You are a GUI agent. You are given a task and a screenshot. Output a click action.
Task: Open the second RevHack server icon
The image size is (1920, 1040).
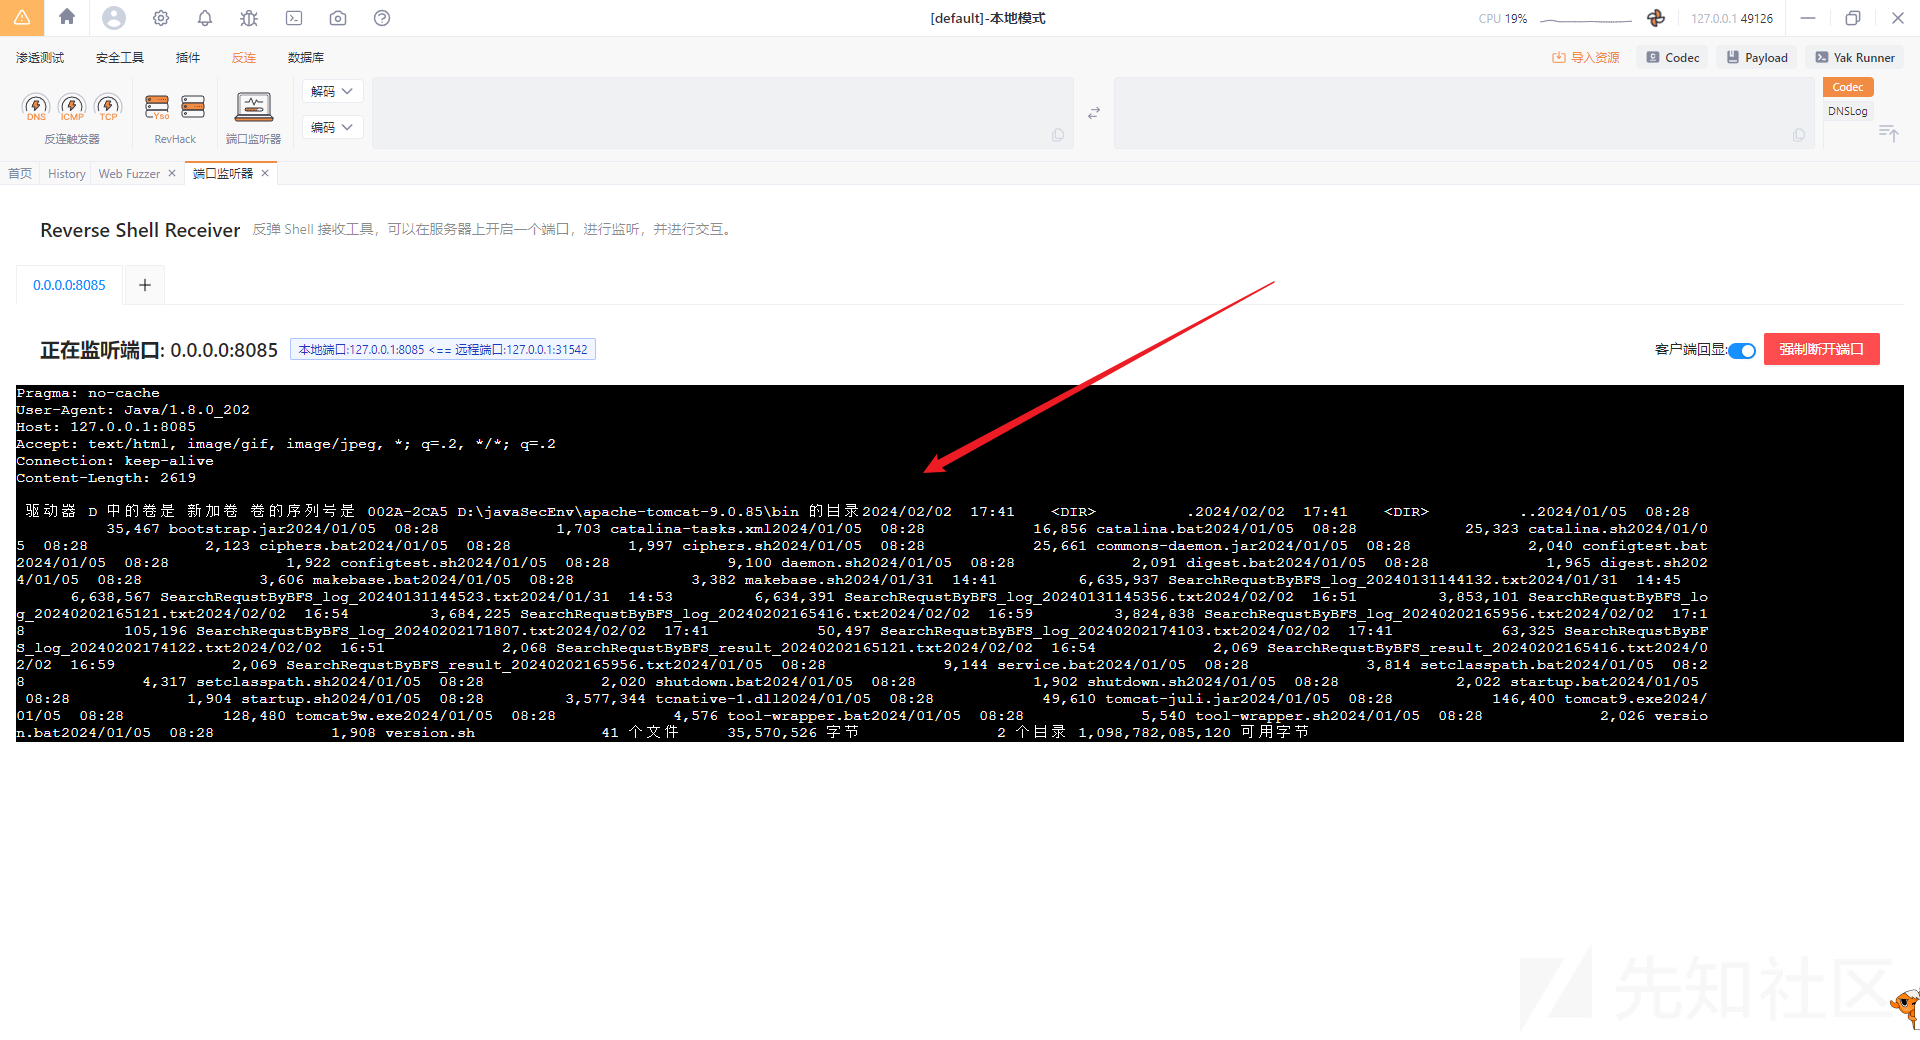[193, 107]
